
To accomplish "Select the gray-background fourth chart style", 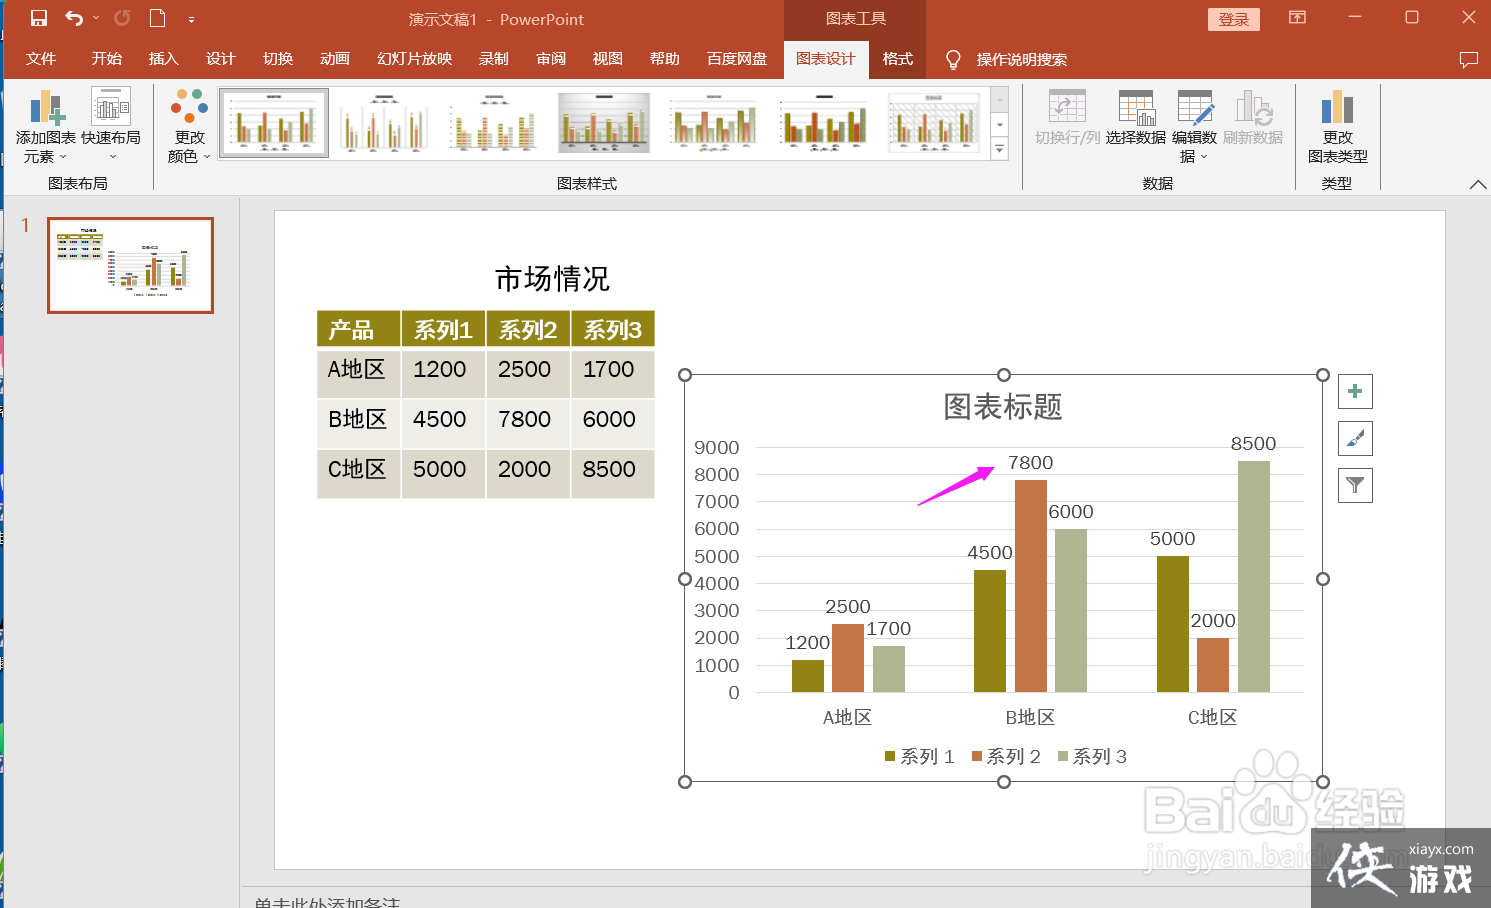I will click(x=604, y=122).
